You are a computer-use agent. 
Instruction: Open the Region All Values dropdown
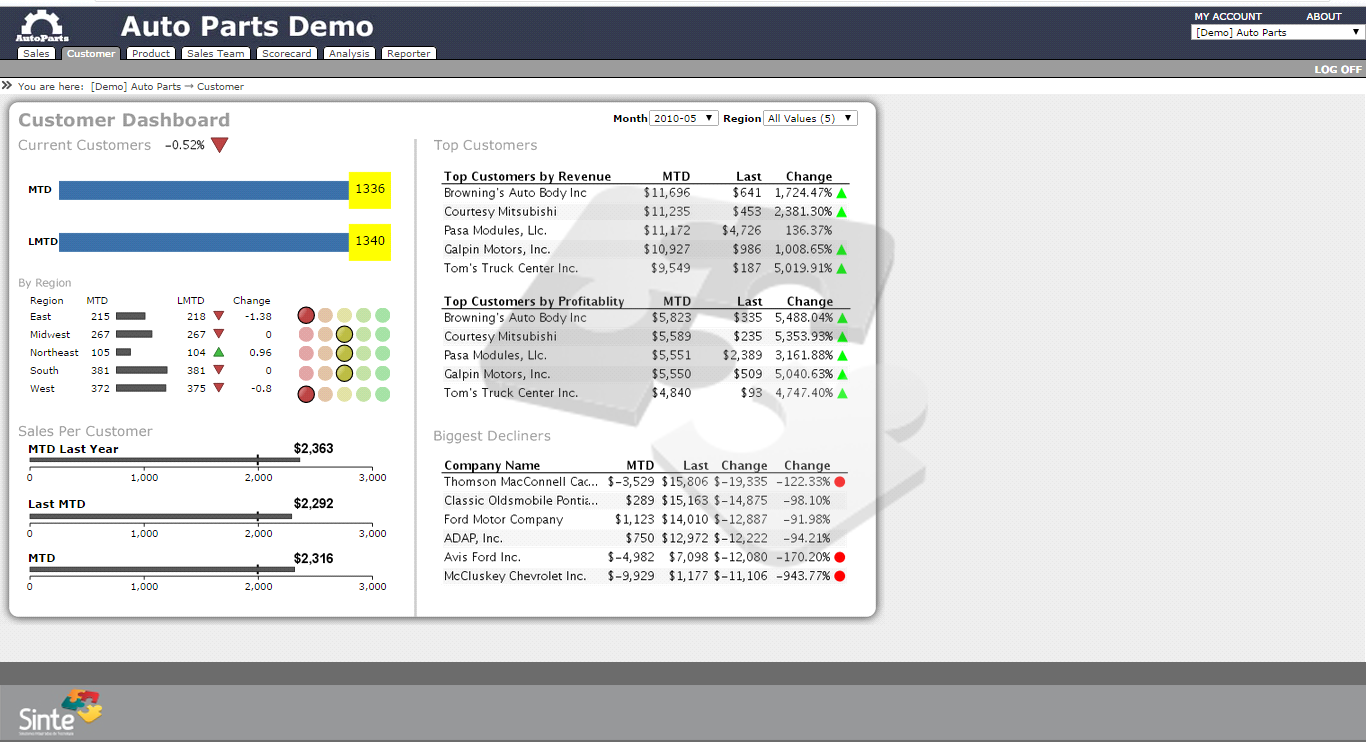tap(810, 118)
